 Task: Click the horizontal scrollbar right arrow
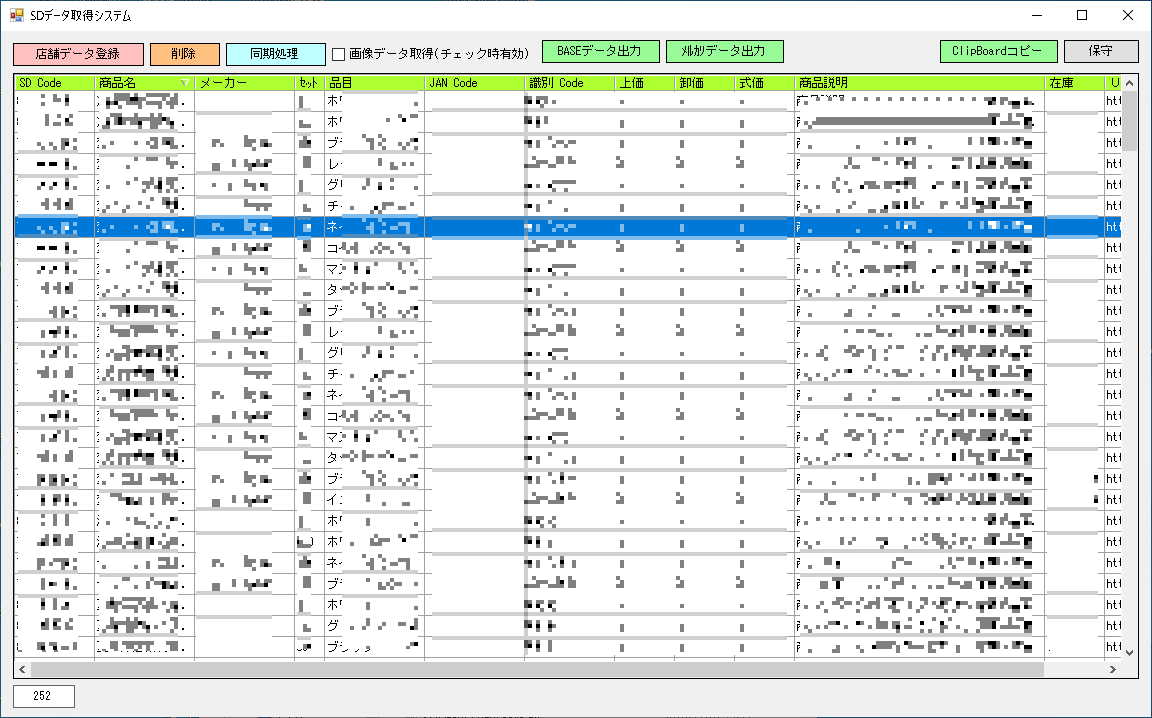pos(1113,668)
